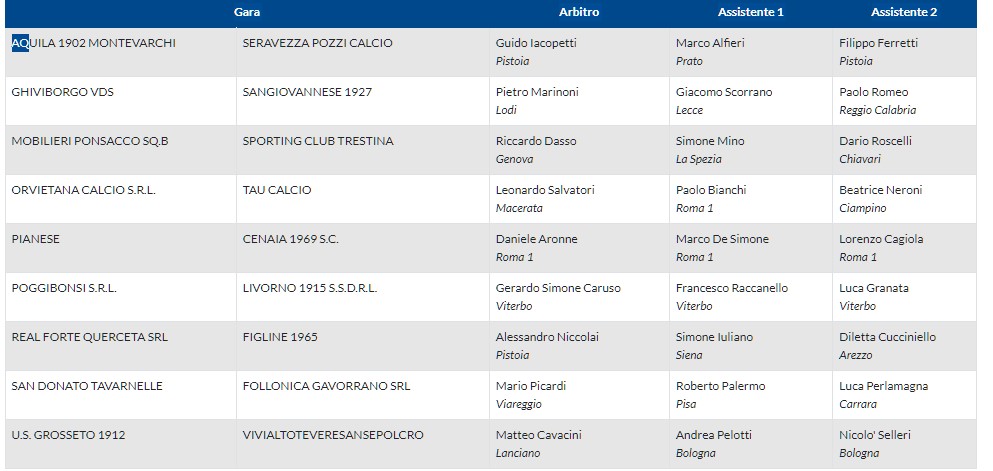This screenshot has height=471, width=993.
Task: Select assistant Diletta Cucciniello
Action: [x=886, y=337]
